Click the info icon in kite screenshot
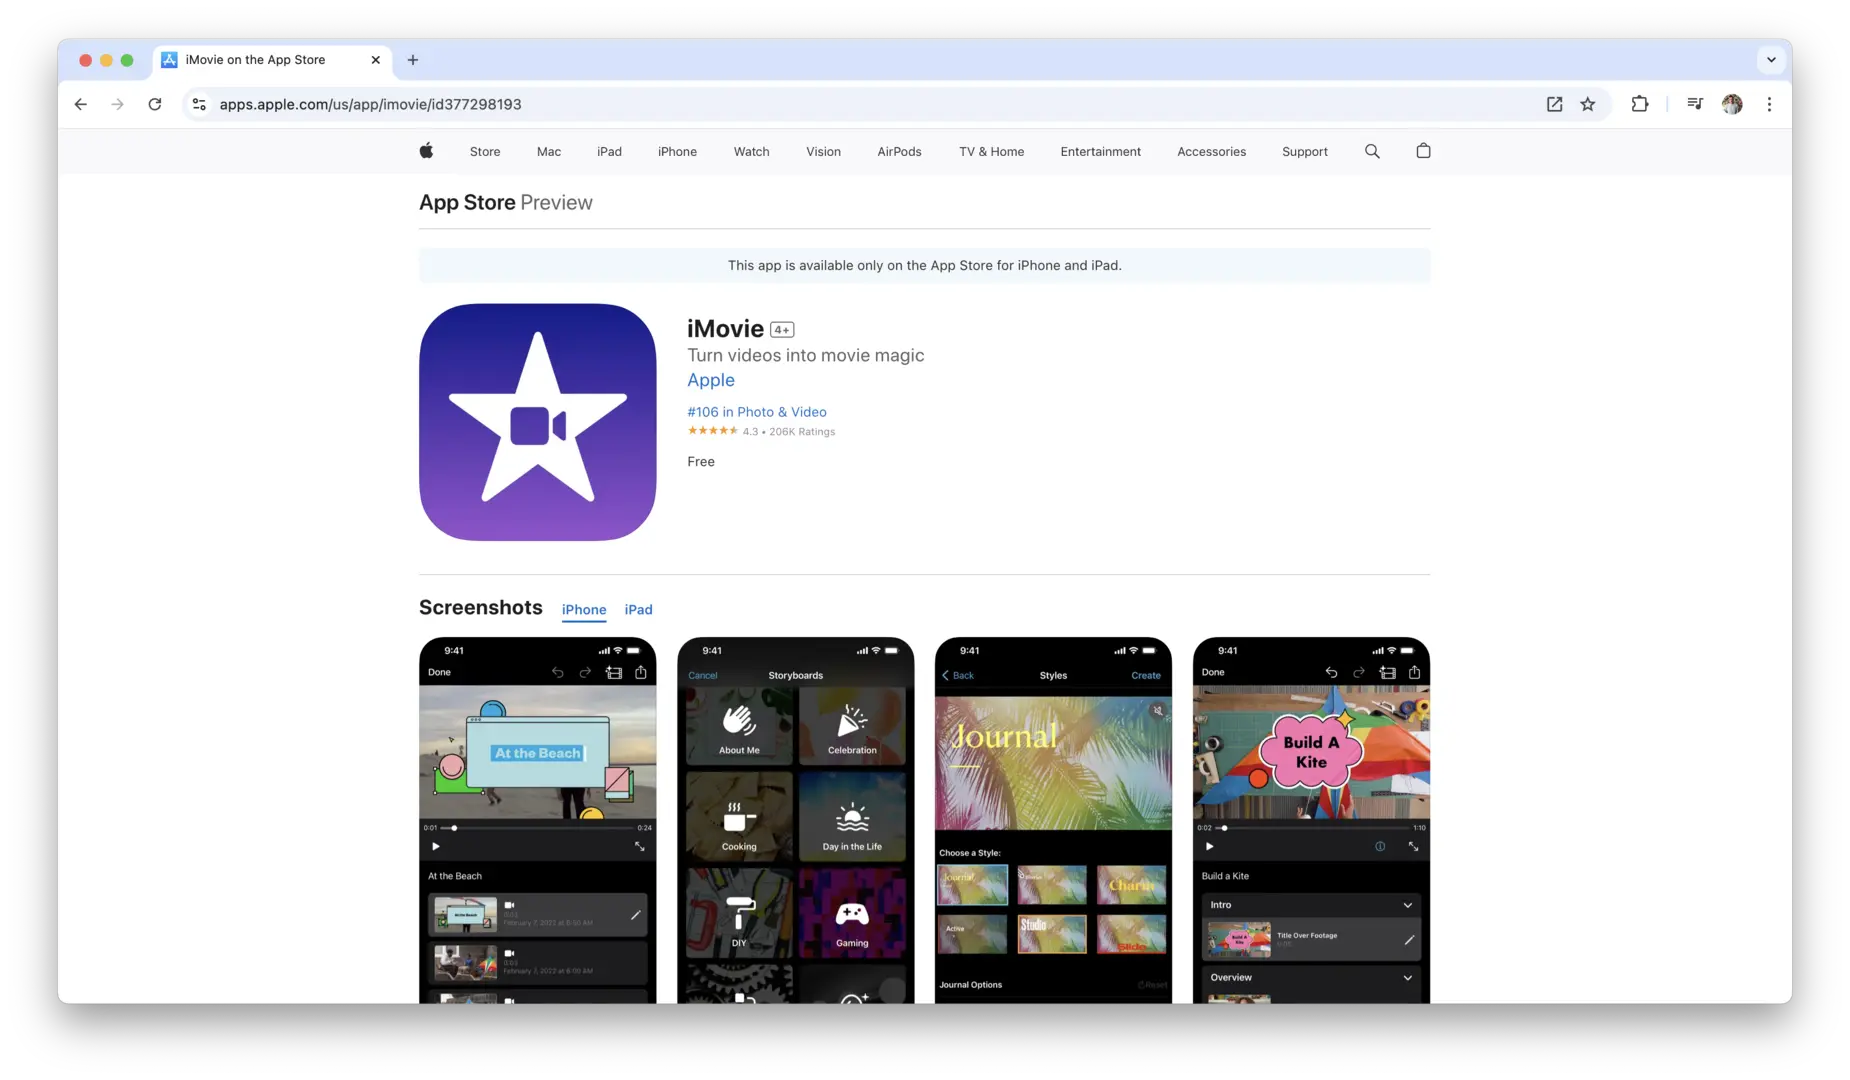The width and height of the screenshot is (1850, 1080). (x=1380, y=846)
